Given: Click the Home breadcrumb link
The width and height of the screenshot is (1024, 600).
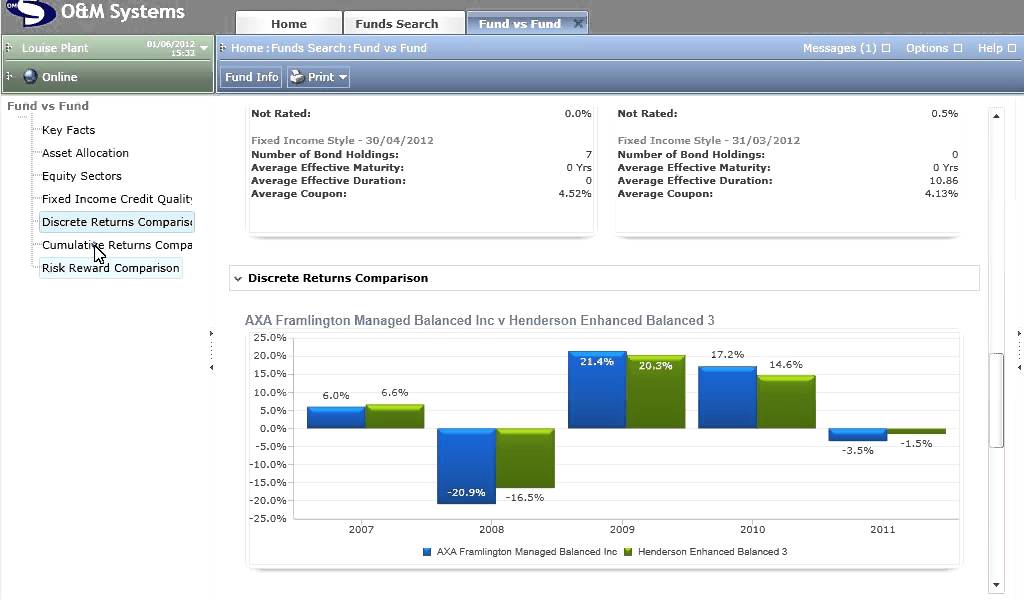Looking at the screenshot, I should pos(247,48).
